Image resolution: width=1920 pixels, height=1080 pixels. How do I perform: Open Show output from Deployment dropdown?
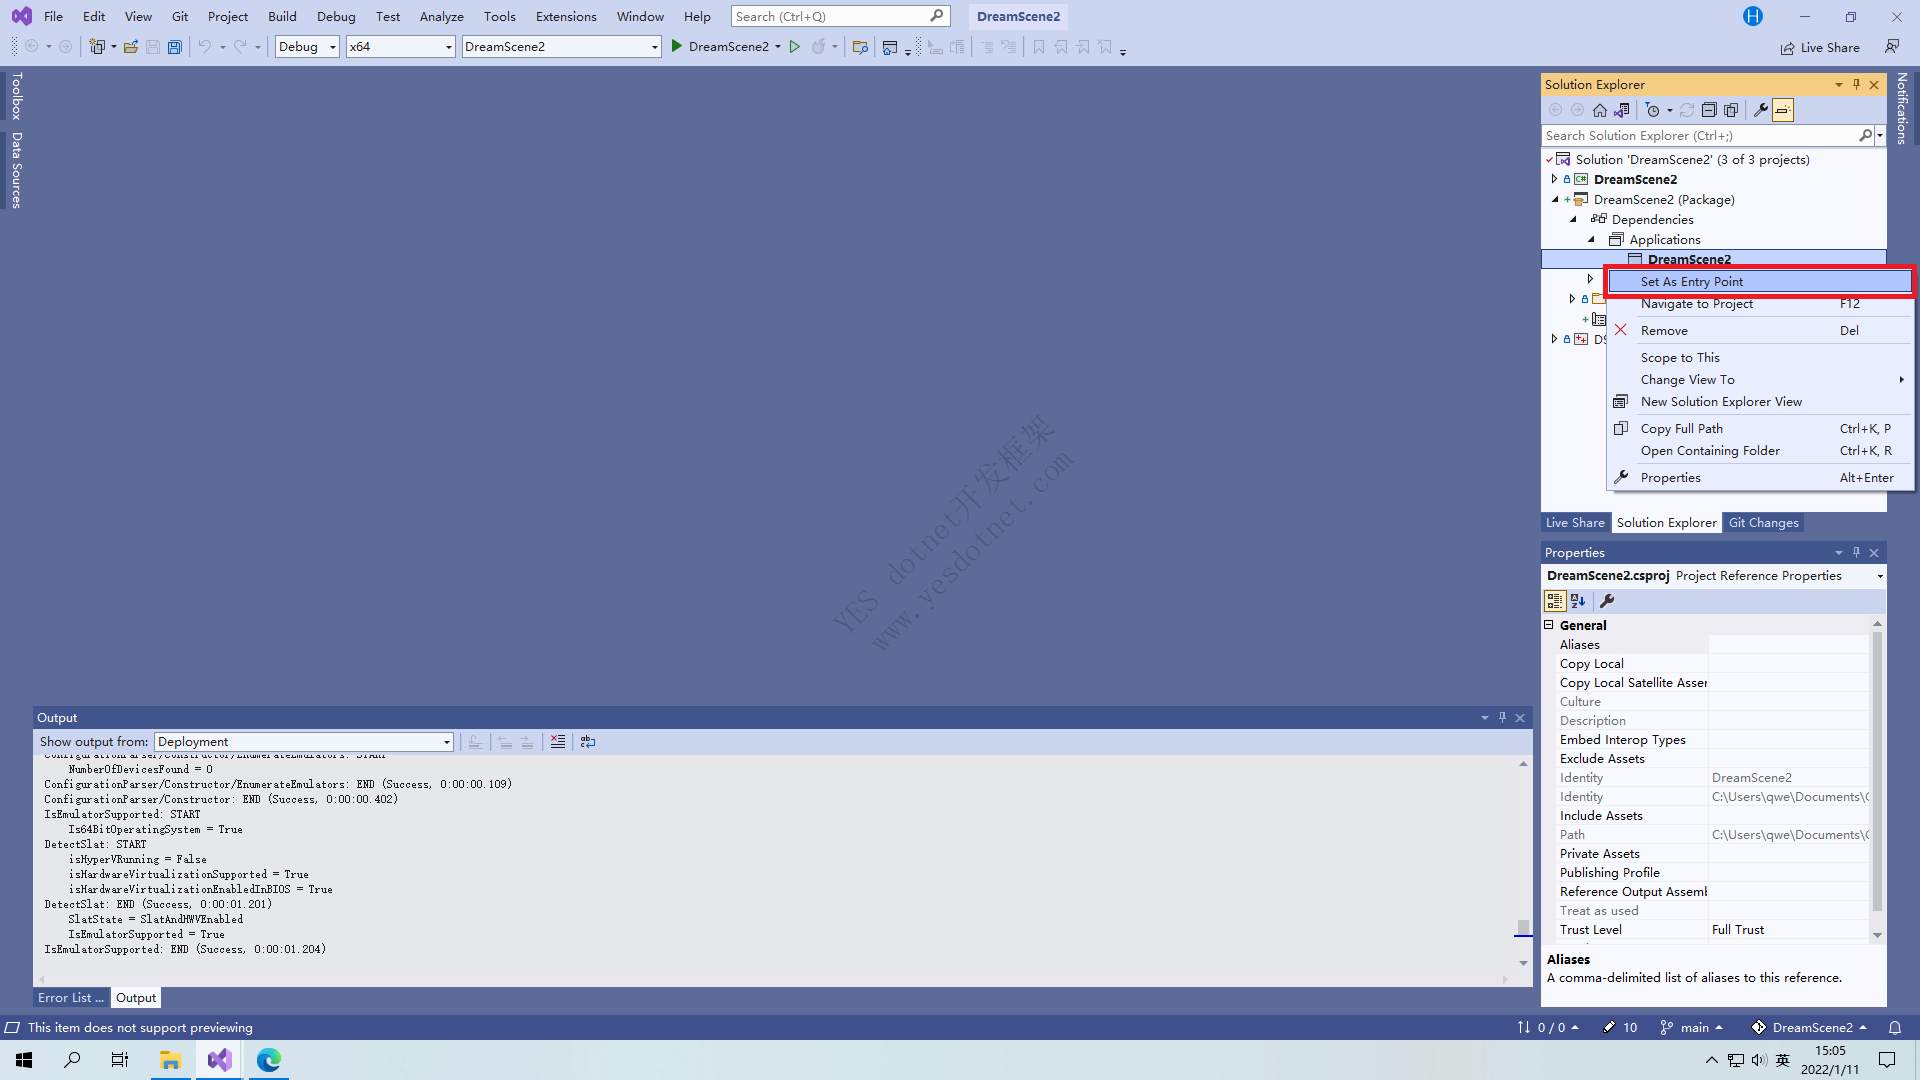304,742
